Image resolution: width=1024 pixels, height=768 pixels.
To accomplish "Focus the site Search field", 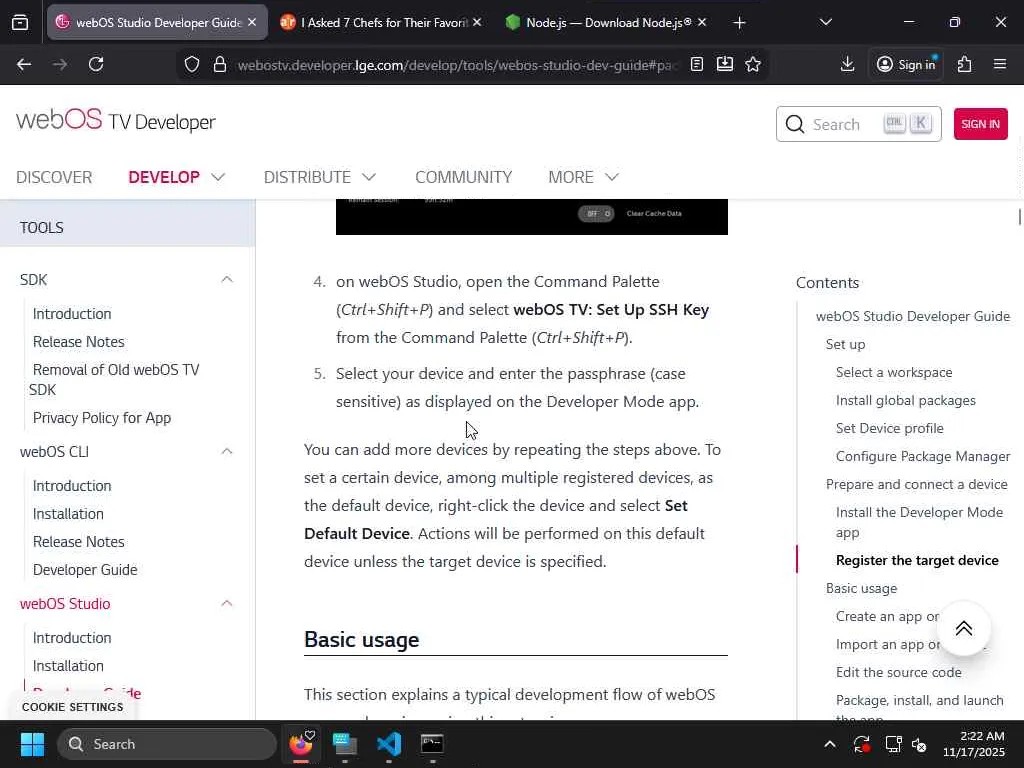I will [x=858, y=124].
